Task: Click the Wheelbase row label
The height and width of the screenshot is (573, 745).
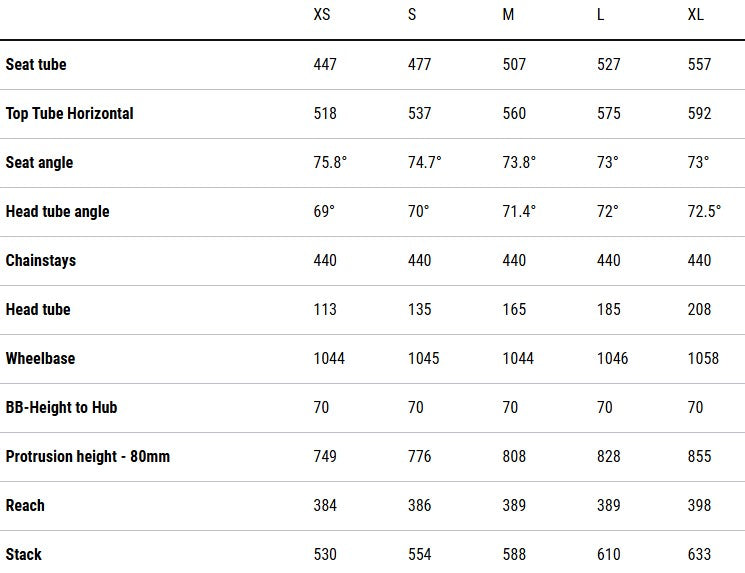Action: pos(40,358)
